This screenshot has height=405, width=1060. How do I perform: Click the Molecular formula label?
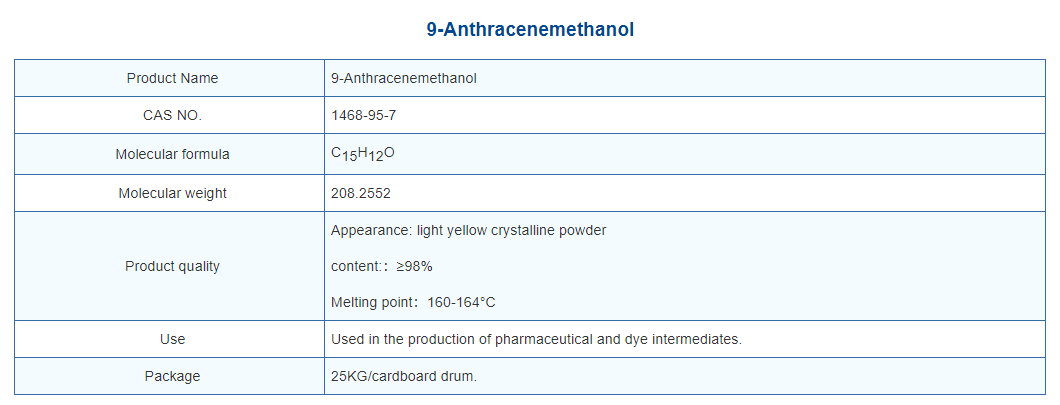click(x=172, y=154)
